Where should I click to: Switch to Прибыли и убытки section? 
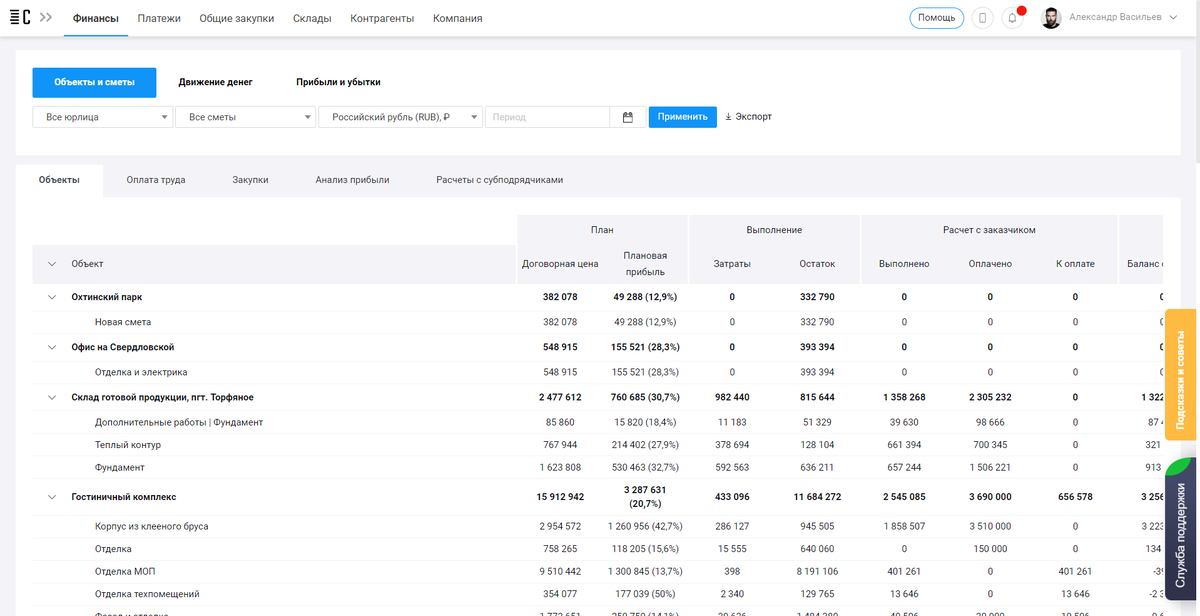tap(338, 82)
